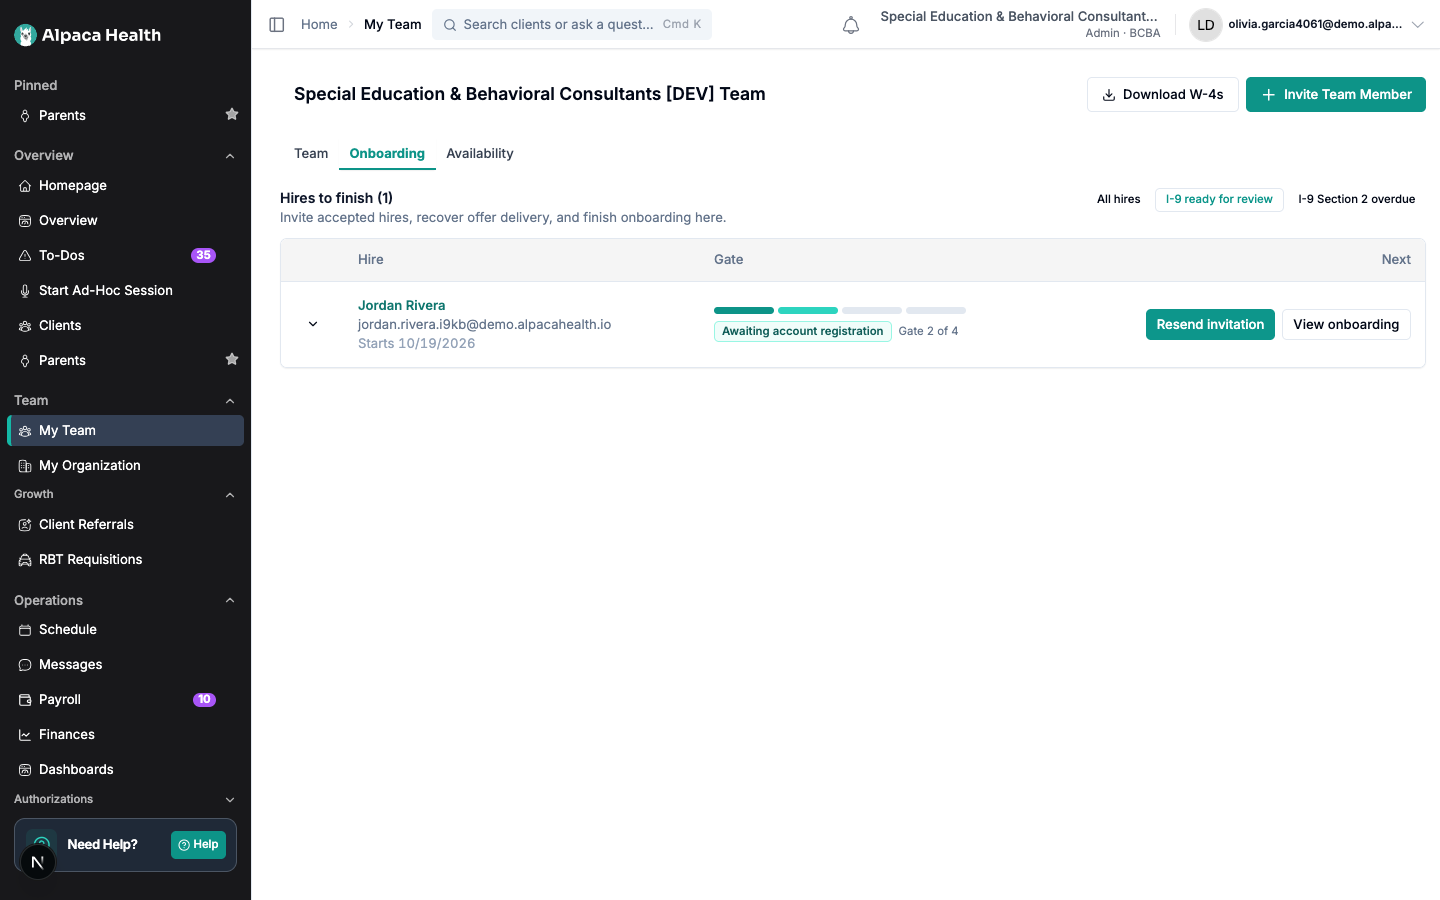Expand Jordan Rivera's hire row

(313, 324)
